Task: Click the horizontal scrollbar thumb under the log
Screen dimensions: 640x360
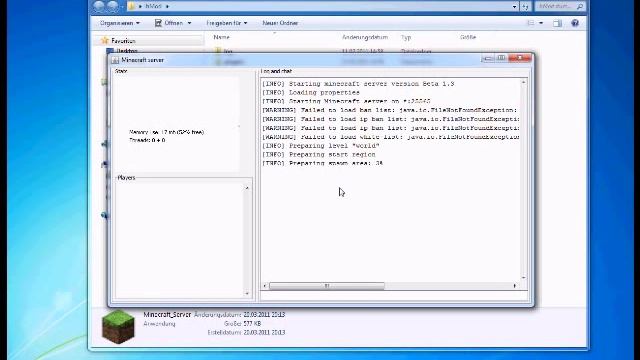Action: (x=327, y=286)
